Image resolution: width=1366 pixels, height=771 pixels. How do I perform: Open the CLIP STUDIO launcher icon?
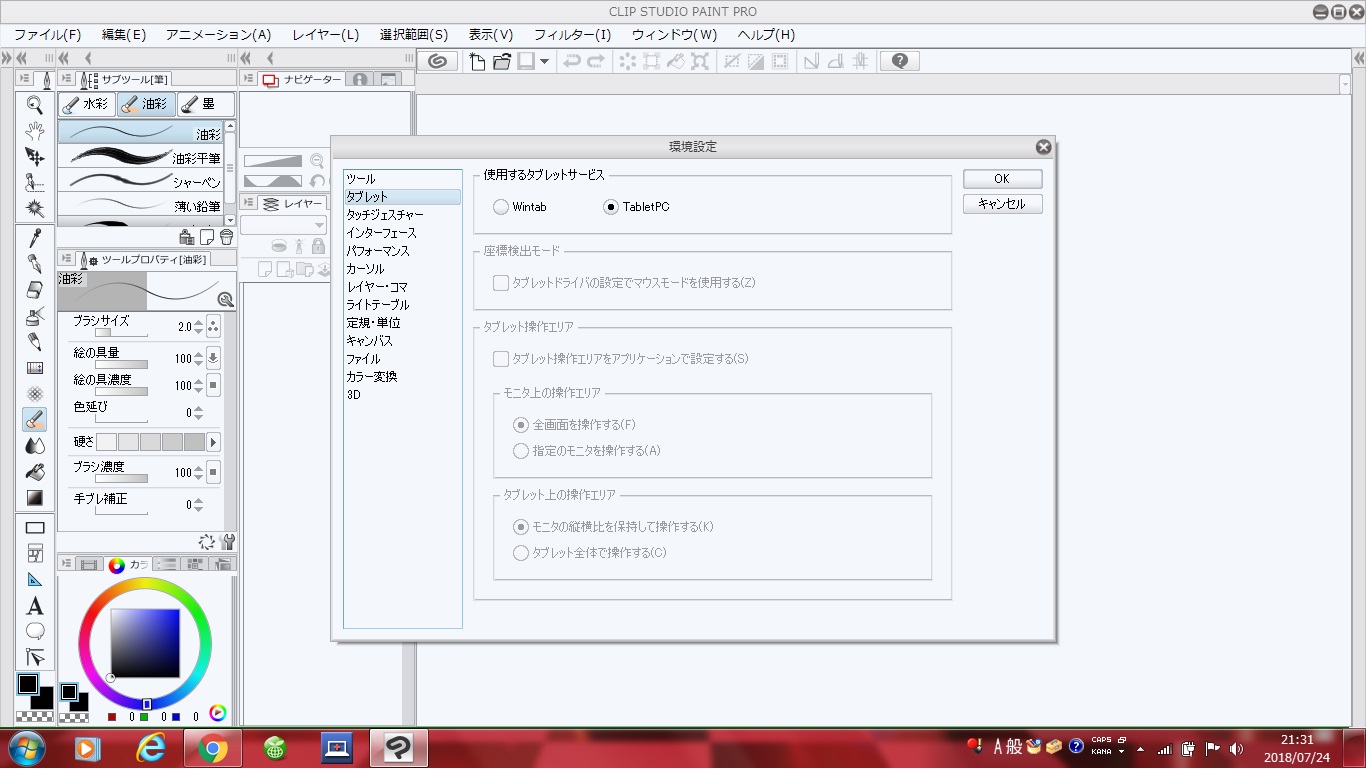[437, 61]
